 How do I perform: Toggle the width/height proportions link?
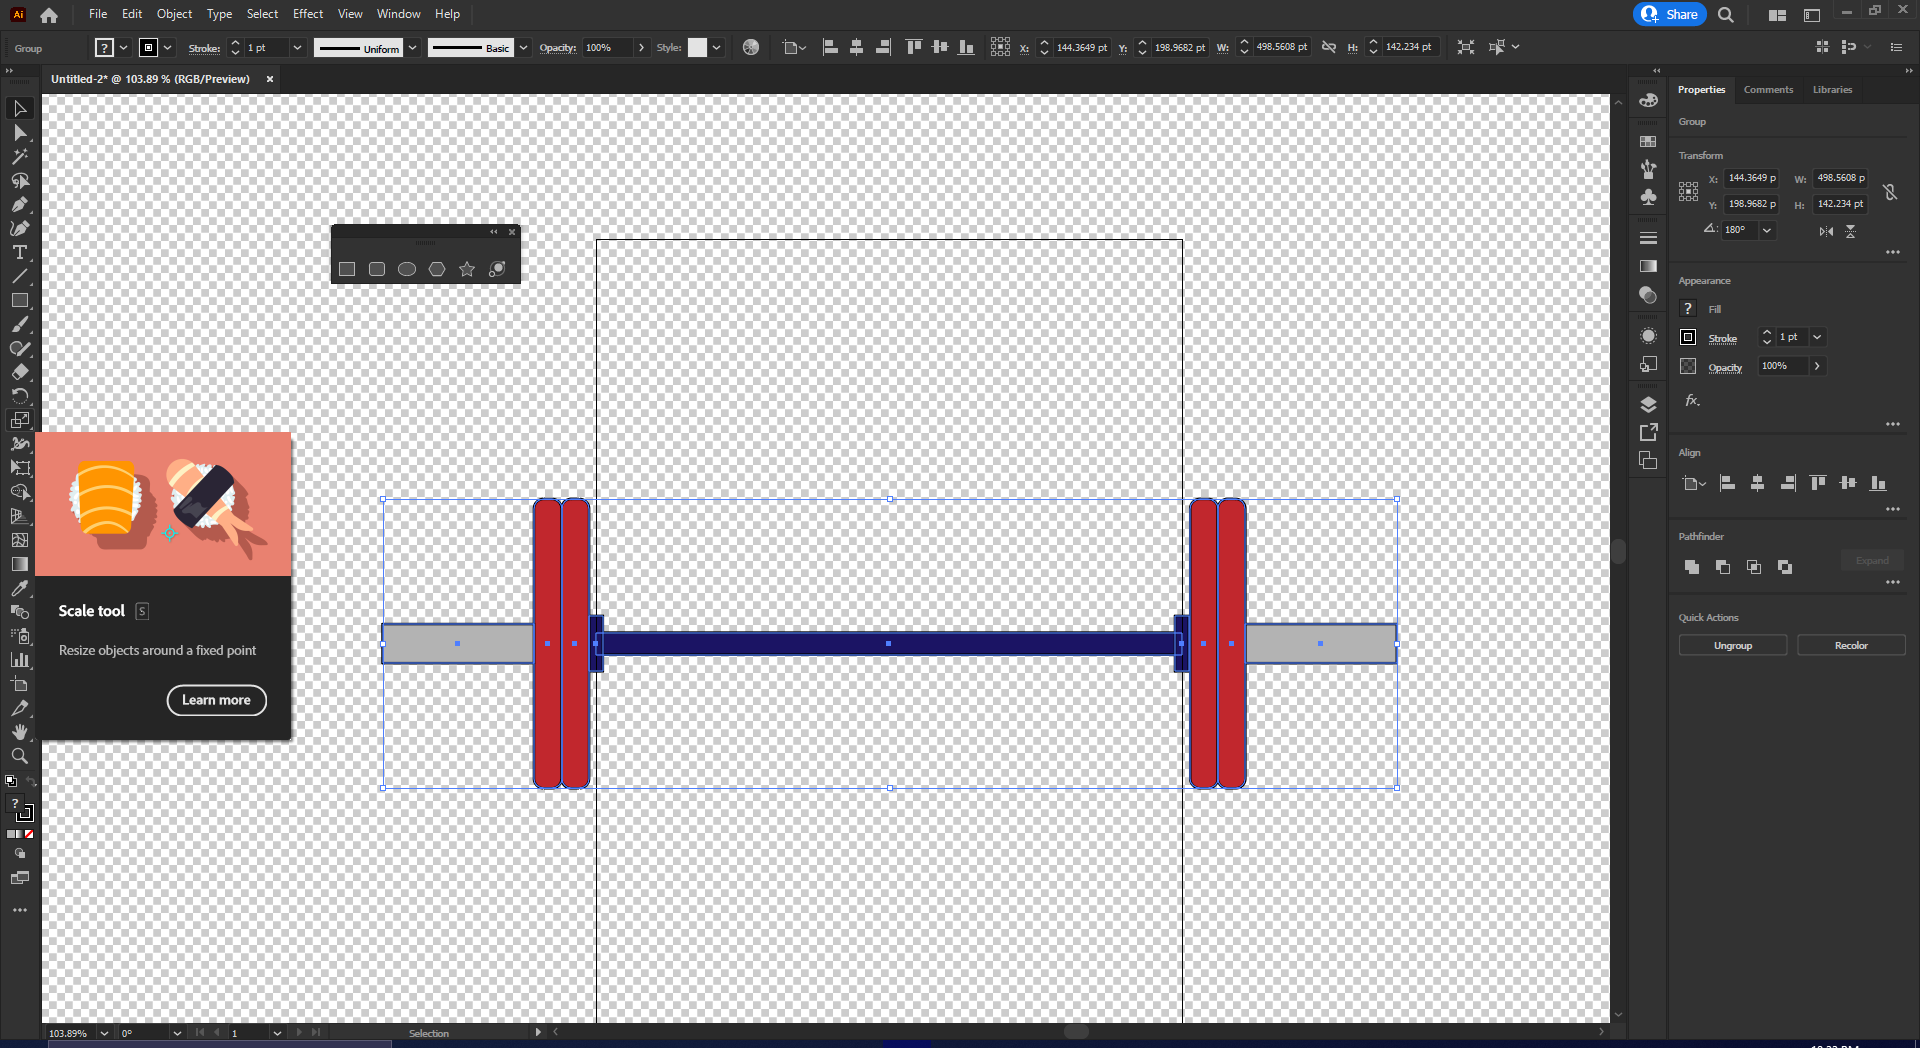[1890, 191]
